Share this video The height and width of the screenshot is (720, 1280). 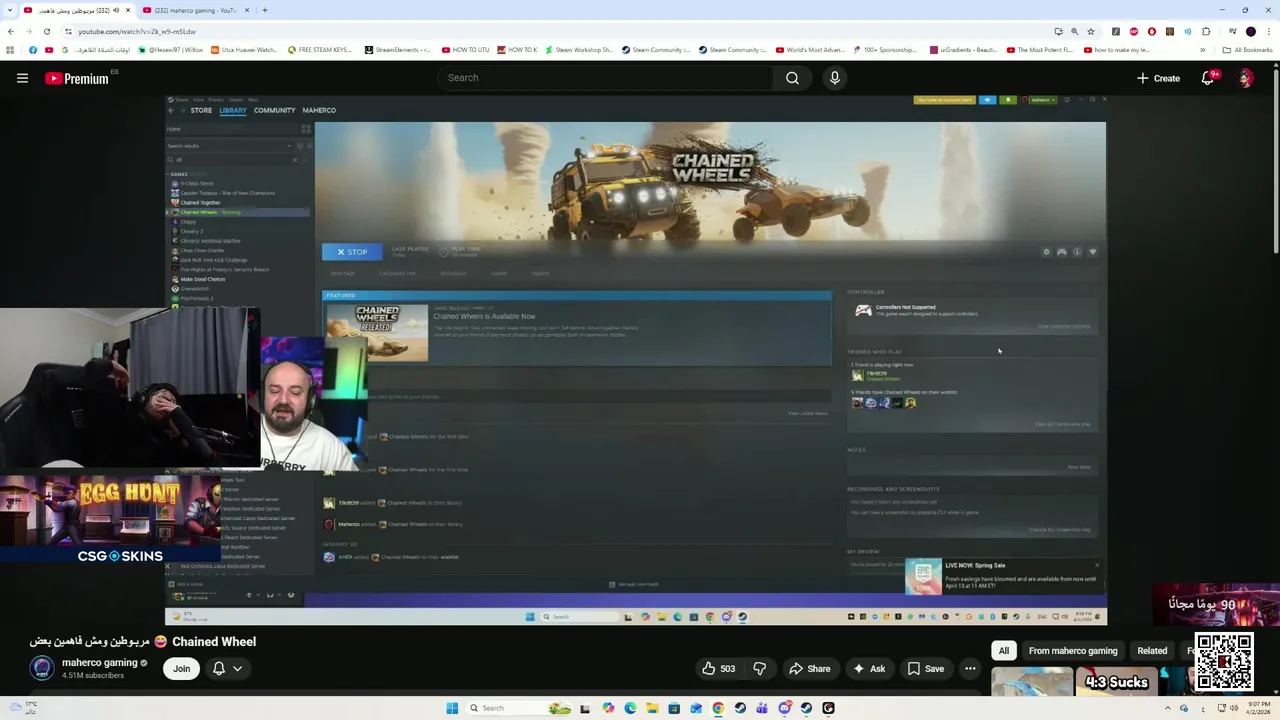[x=809, y=668]
